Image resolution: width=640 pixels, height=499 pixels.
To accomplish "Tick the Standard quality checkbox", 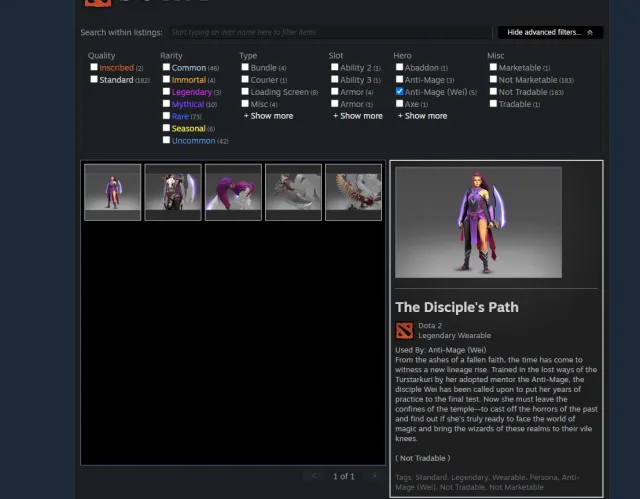I will click(94, 79).
